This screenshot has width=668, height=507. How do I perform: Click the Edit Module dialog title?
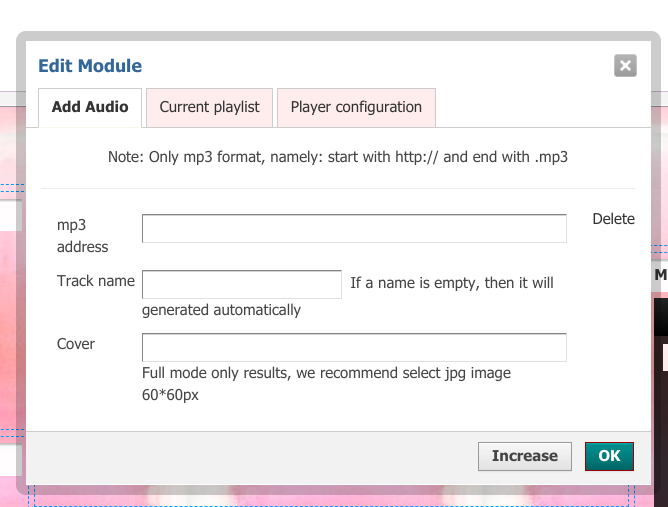click(x=90, y=66)
